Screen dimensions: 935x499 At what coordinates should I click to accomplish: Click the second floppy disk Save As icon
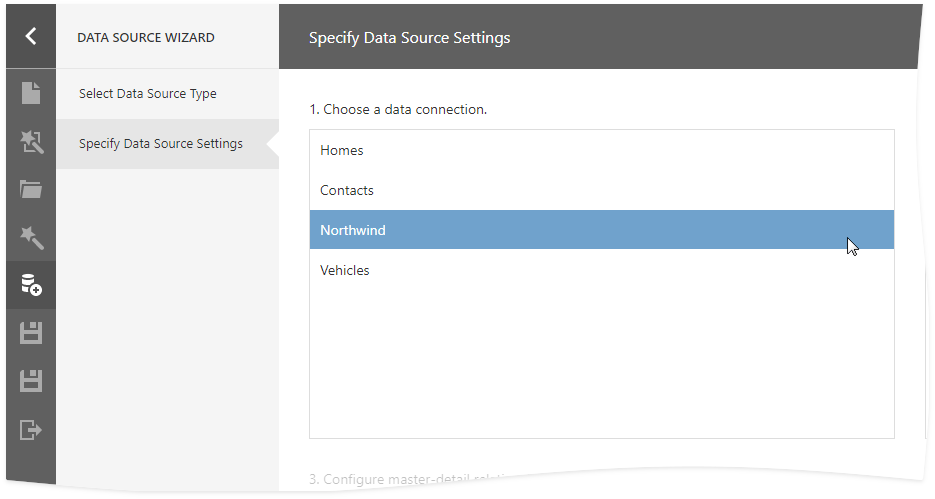[x=31, y=381]
